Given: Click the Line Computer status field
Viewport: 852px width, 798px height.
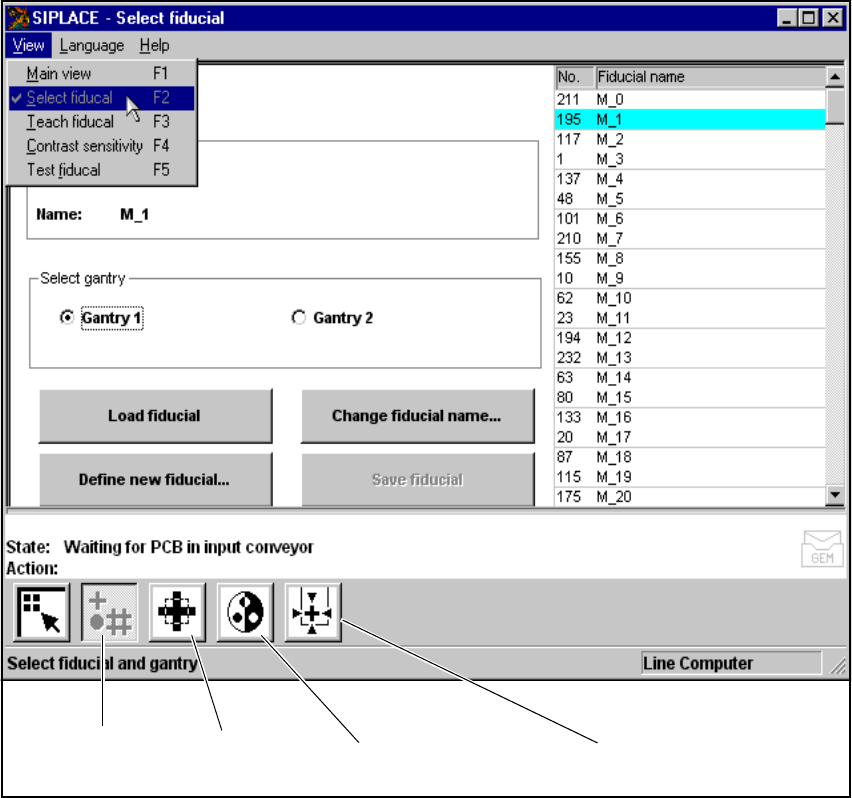Looking at the screenshot, I should coord(731,663).
